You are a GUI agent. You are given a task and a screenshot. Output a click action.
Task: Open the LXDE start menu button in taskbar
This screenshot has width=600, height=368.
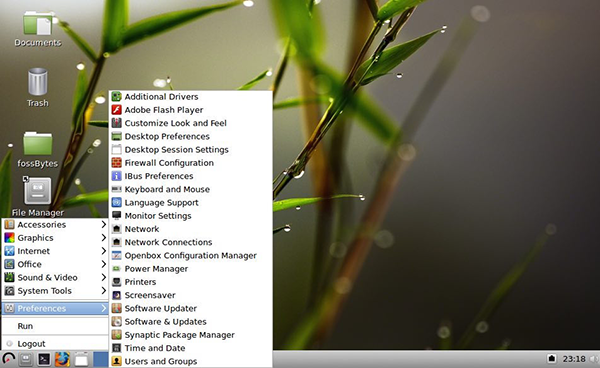(8, 359)
